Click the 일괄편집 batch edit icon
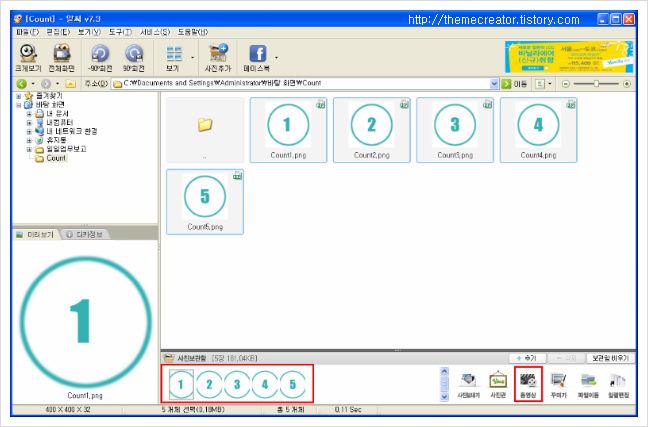The image size is (648, 427). click(618, 385)
